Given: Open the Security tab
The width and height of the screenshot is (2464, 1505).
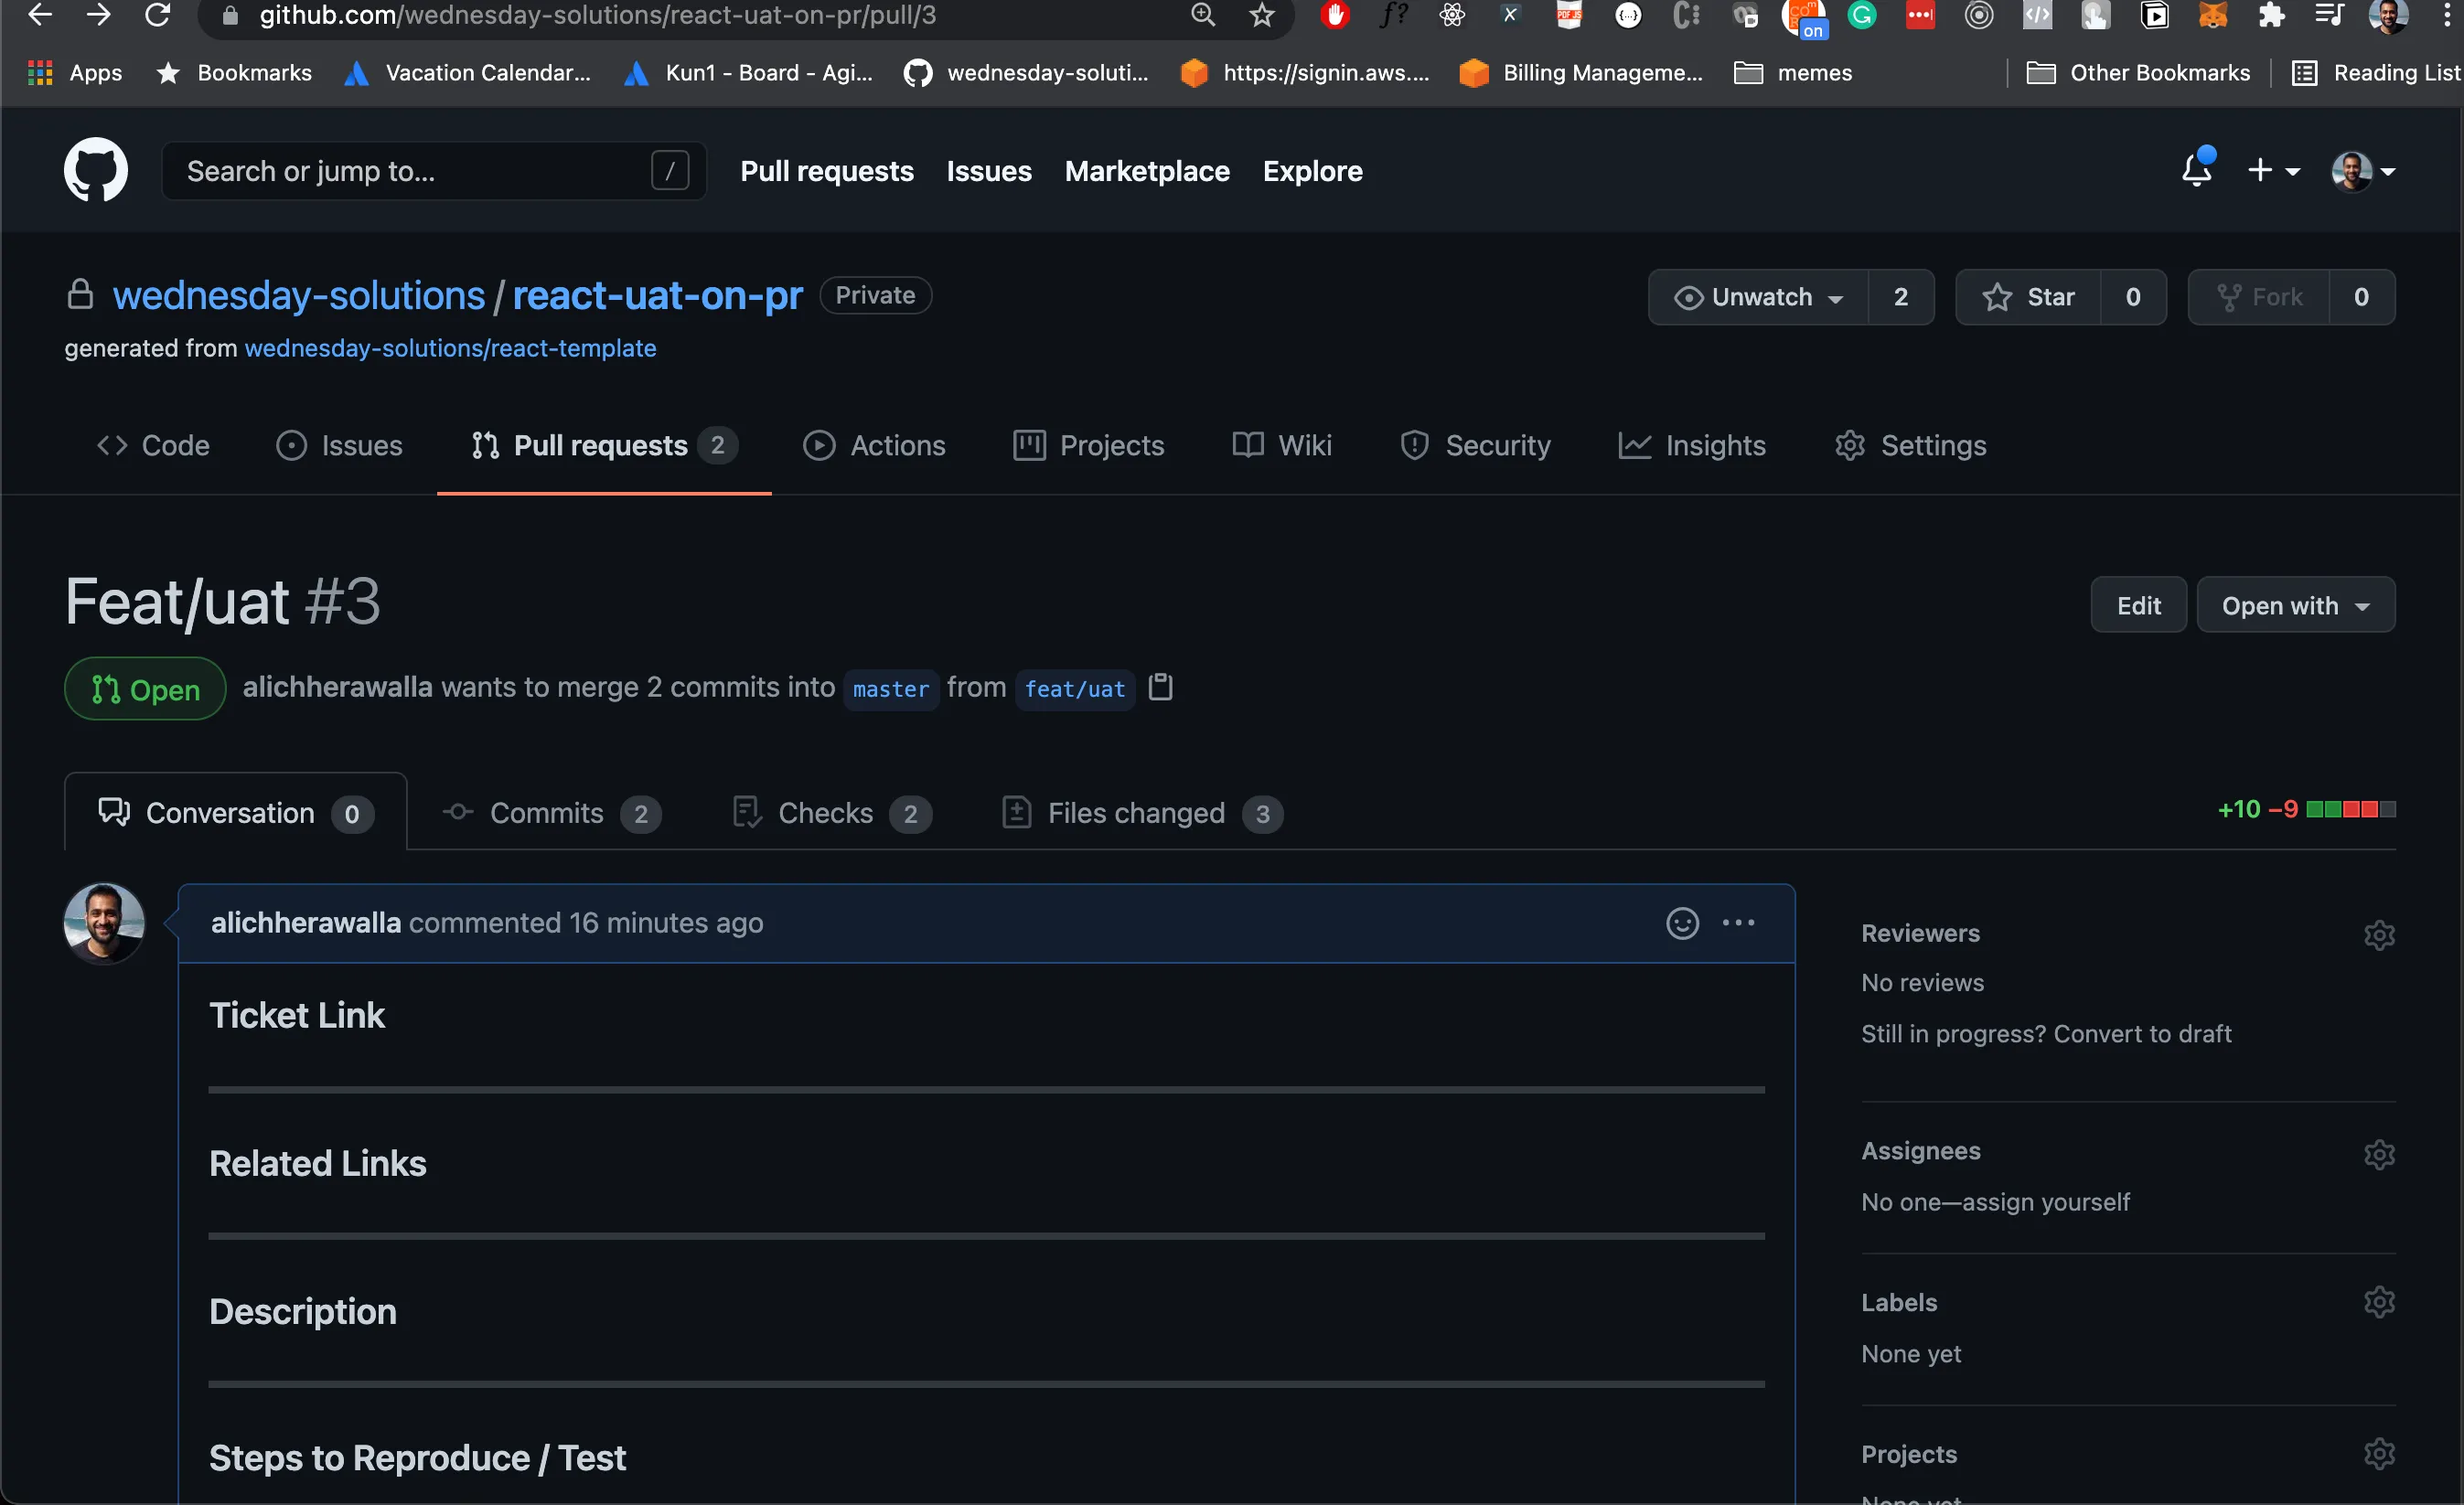Looking at the screenshot, I should point(1475,445).
